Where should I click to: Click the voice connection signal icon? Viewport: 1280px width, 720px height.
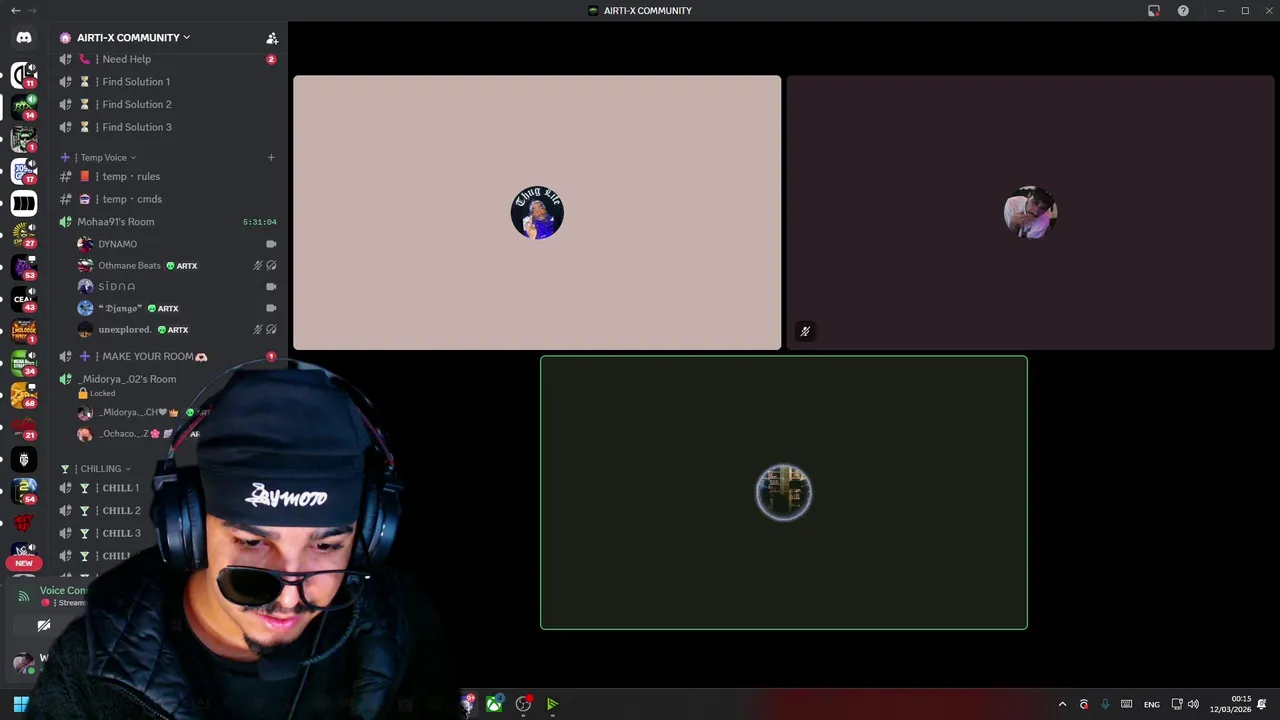point(24,597)
